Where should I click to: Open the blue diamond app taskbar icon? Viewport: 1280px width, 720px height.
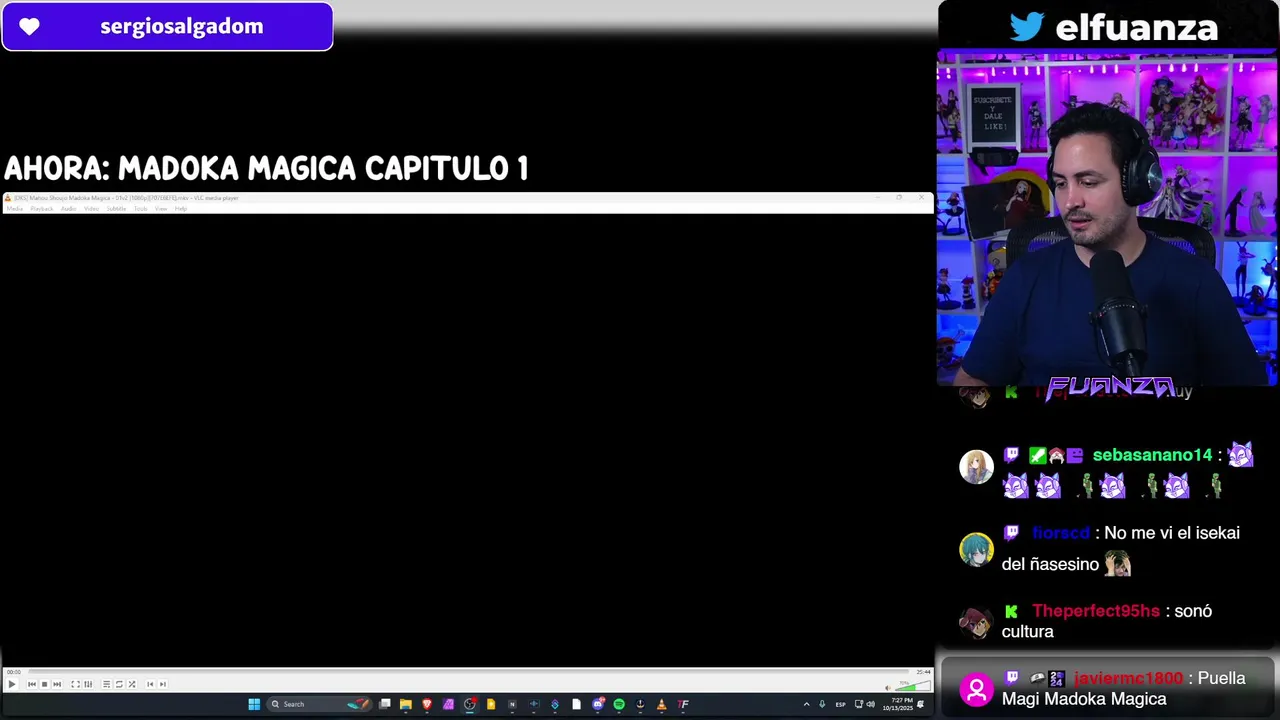point(555,704)
